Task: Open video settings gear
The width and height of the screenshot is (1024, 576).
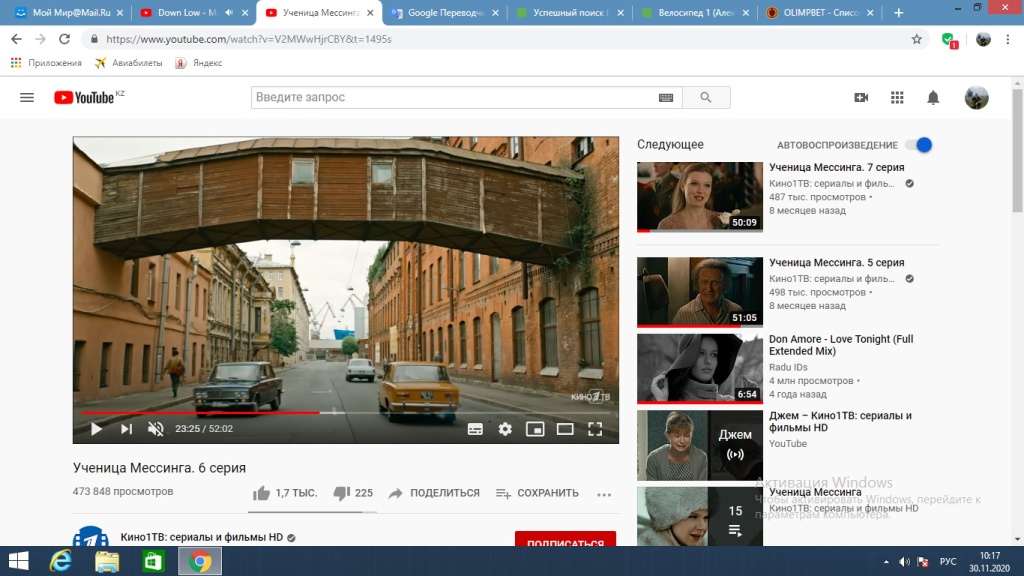Action: 505,429
